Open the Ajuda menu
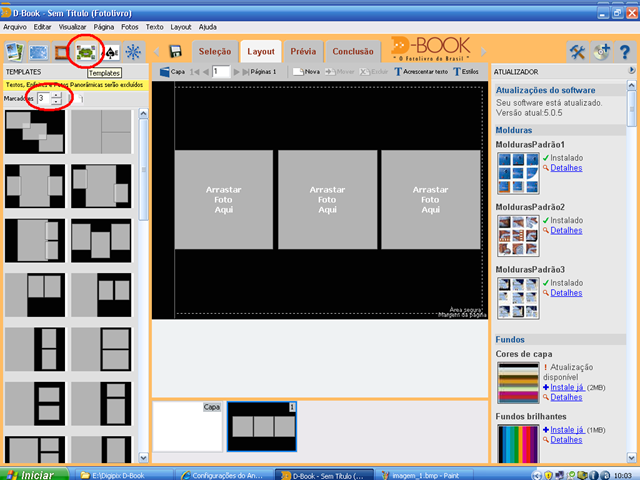The height and width of the screenshot is (480, 640). [208, 27]
